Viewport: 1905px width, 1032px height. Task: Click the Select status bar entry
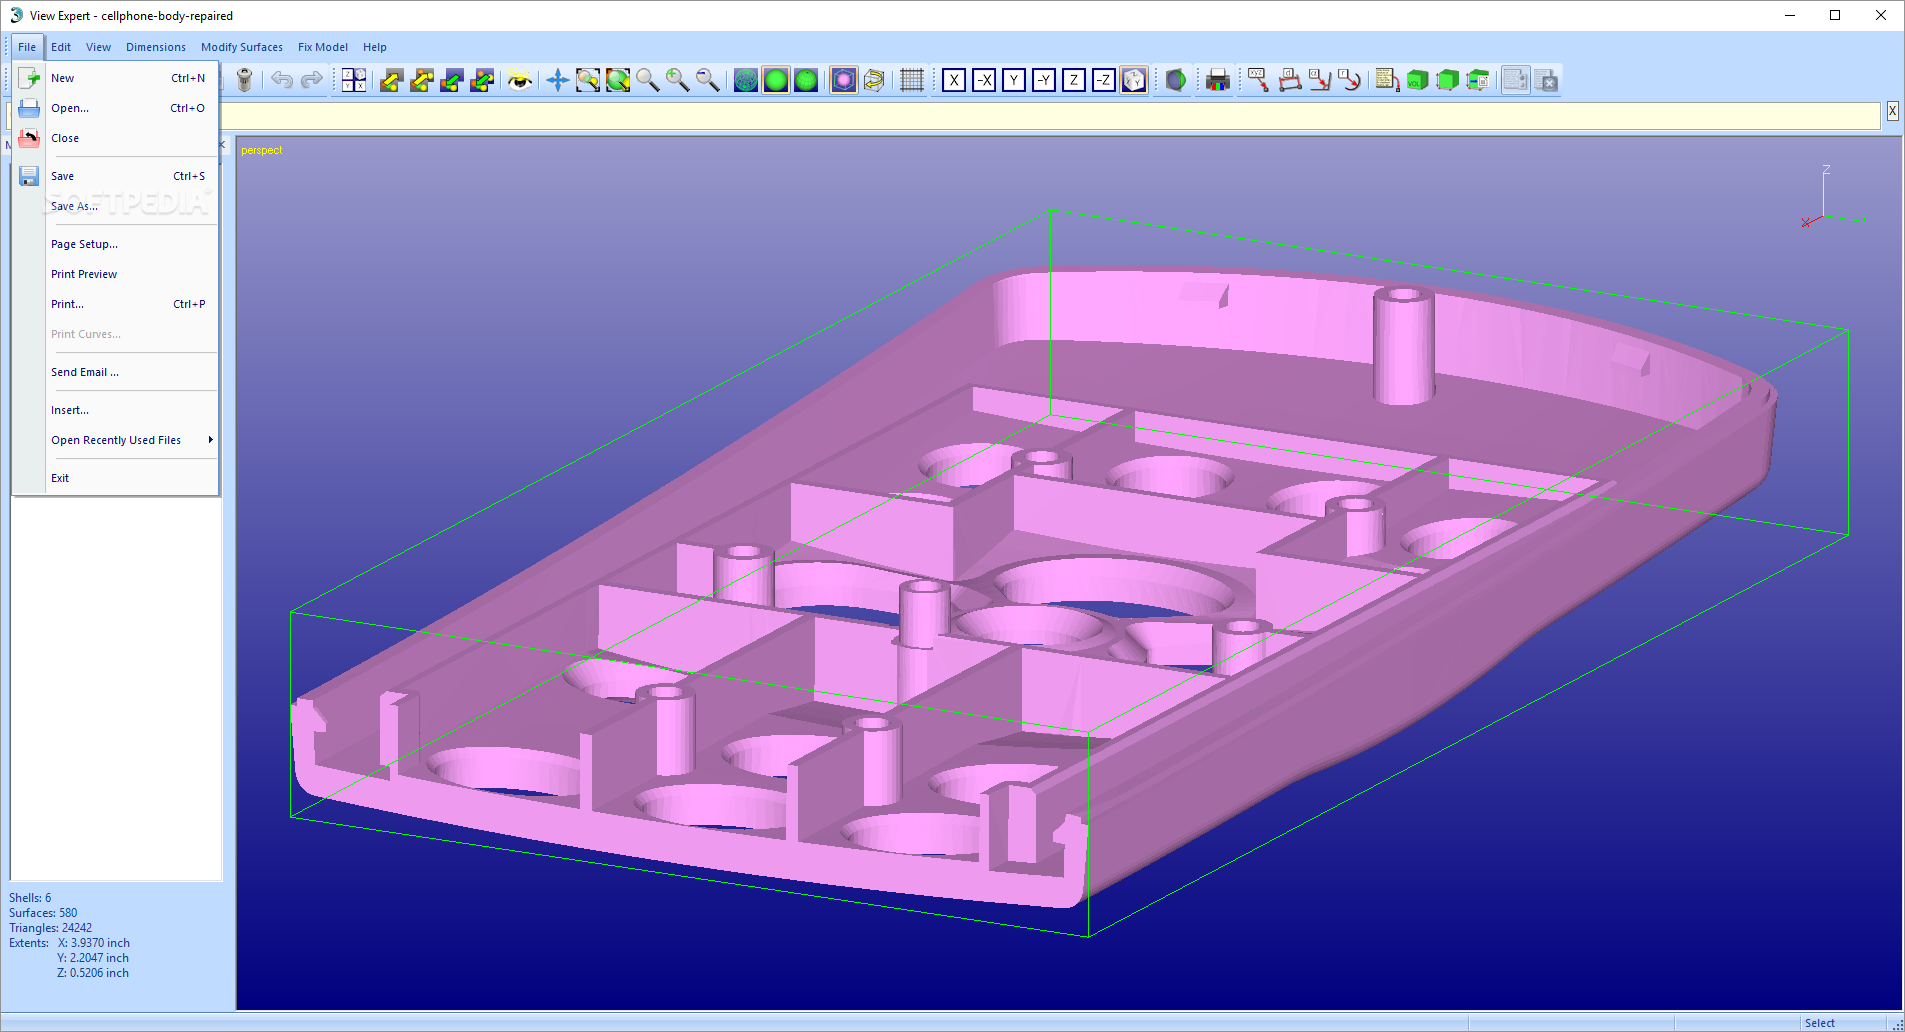tap(1820, 1023)
